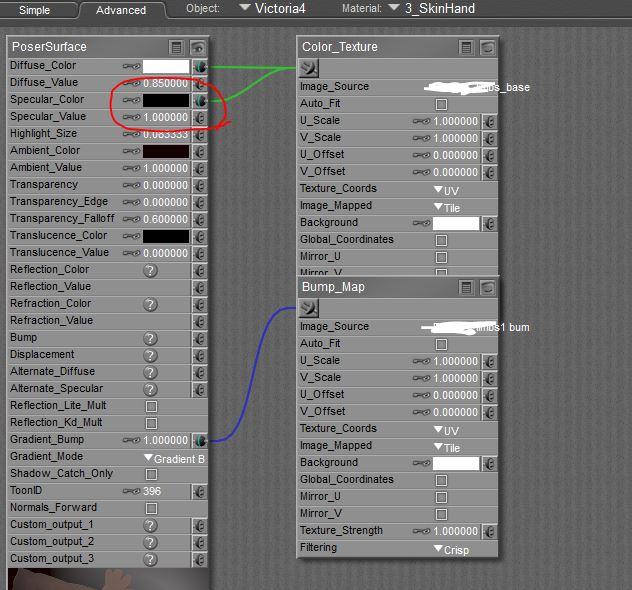Enable Reflection_Lite_Mult checkbox
This screenshot has width=632, height=590.
152,406
